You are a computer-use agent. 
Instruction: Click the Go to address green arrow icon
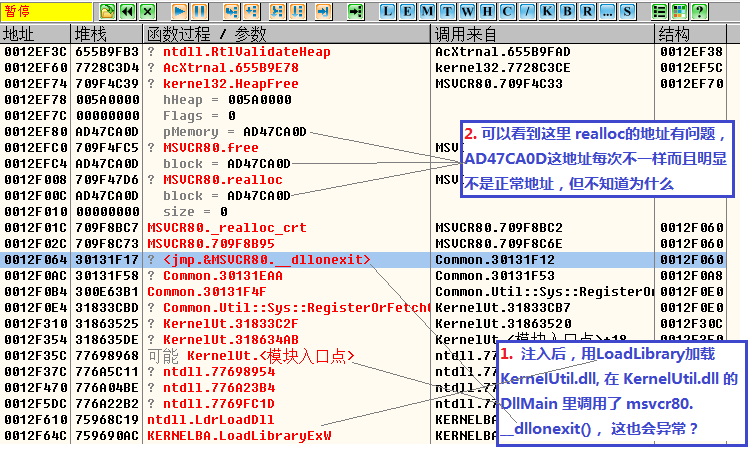click(355, 11)
